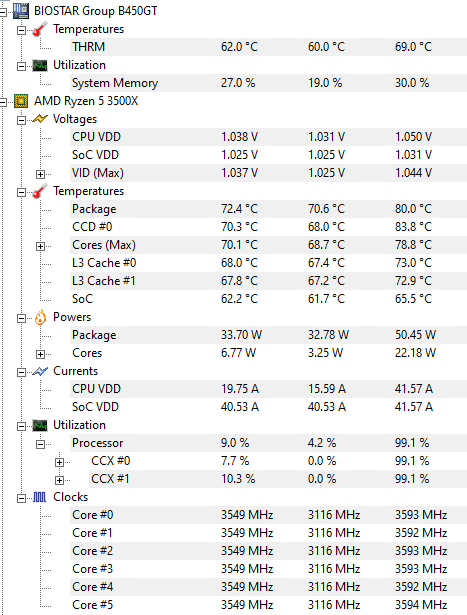Expand the CCX #0 utilization node
The image size is (467, 615).
[x=59, y=462]
